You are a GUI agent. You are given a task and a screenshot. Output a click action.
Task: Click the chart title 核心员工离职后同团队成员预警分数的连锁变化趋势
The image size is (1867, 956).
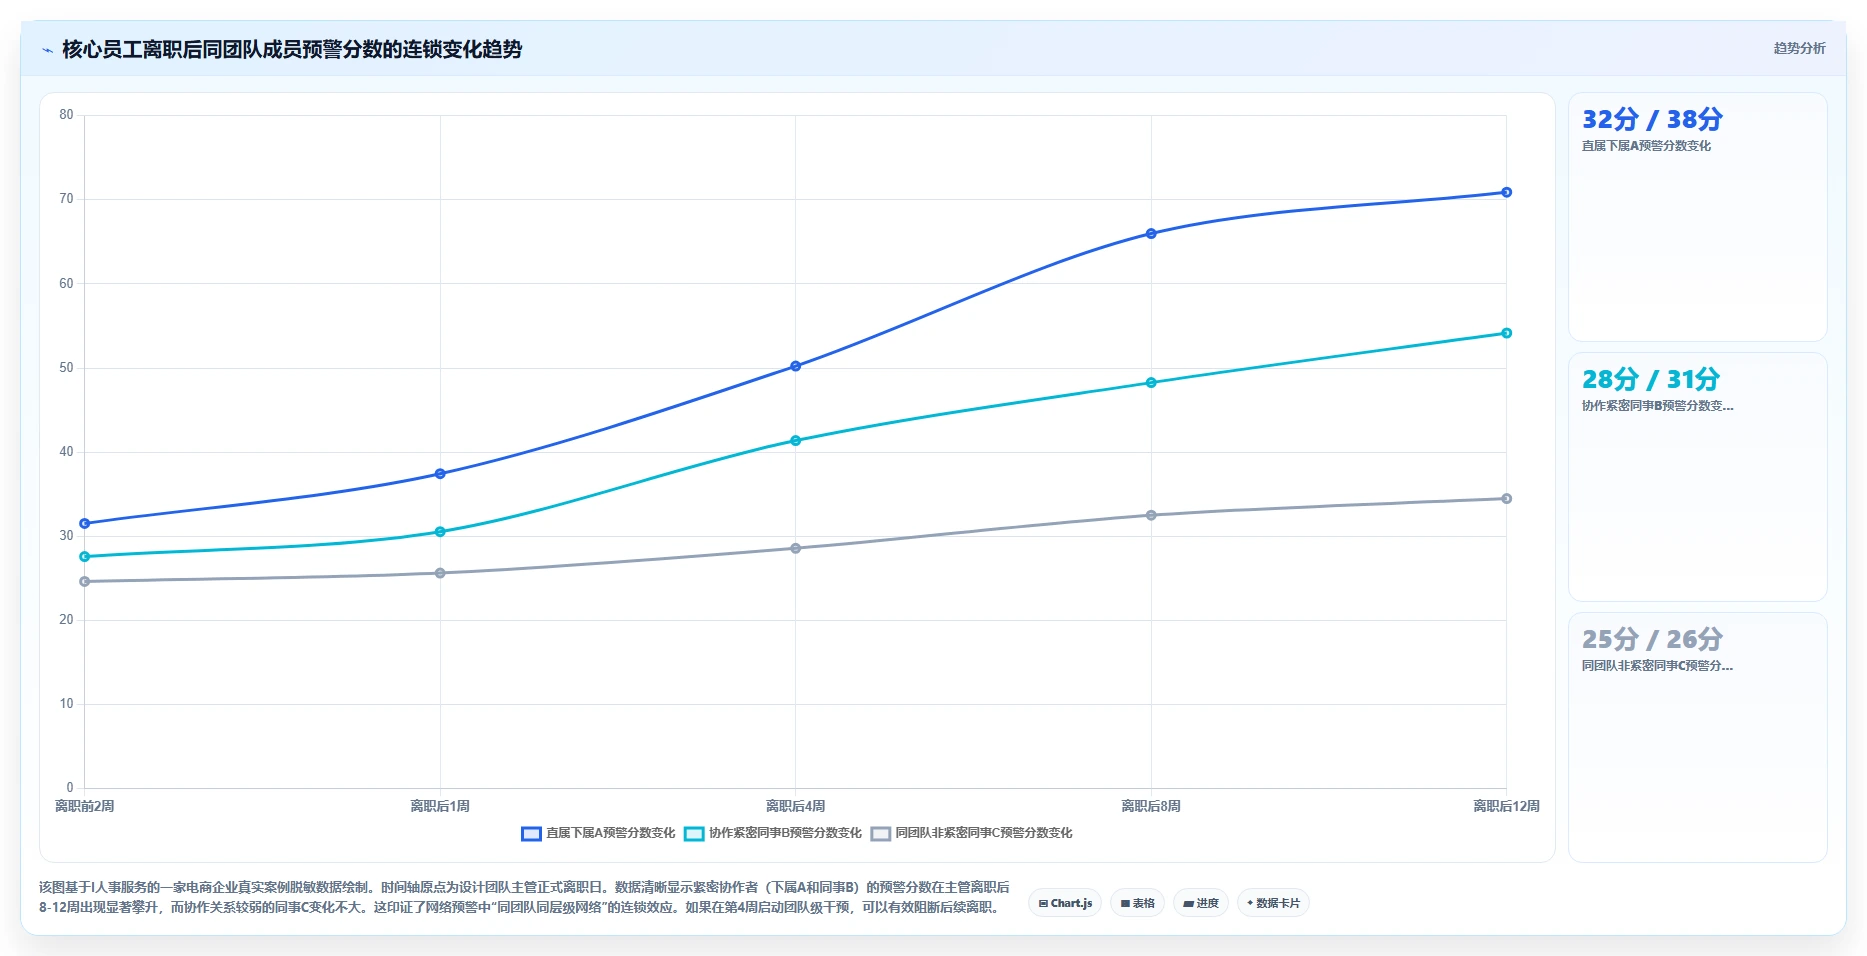pyautogui.click(x=292, y=49)
